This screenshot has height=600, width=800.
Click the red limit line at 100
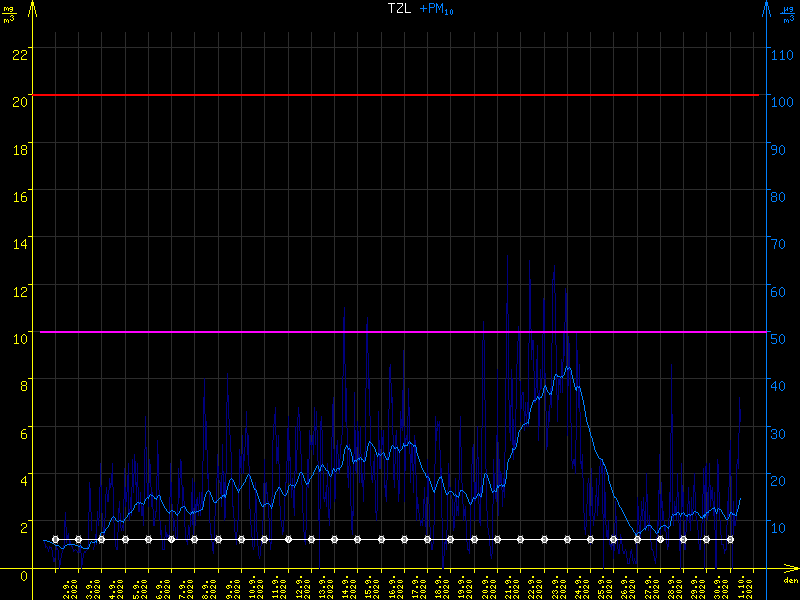[400, 95]
